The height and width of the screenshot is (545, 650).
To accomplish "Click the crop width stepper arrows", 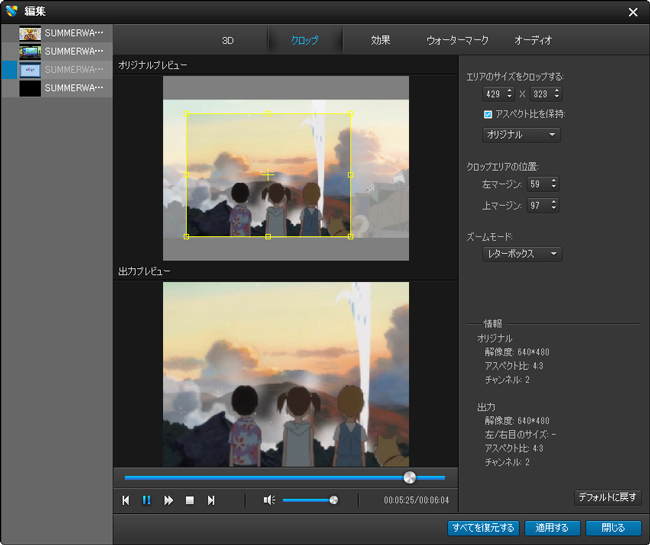I will [508, 94].
